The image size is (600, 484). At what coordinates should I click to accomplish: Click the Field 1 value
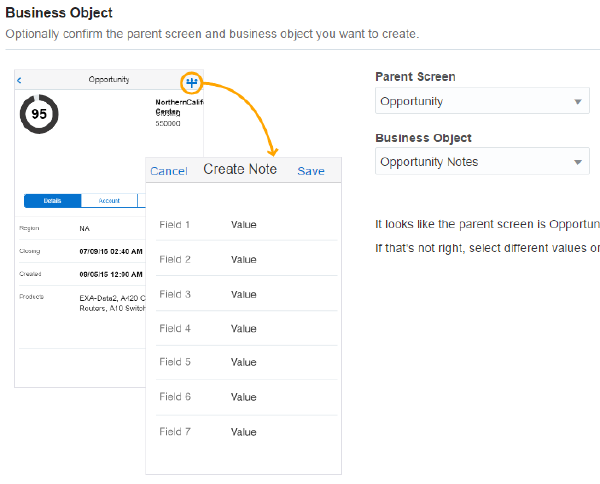pos(244,225)
